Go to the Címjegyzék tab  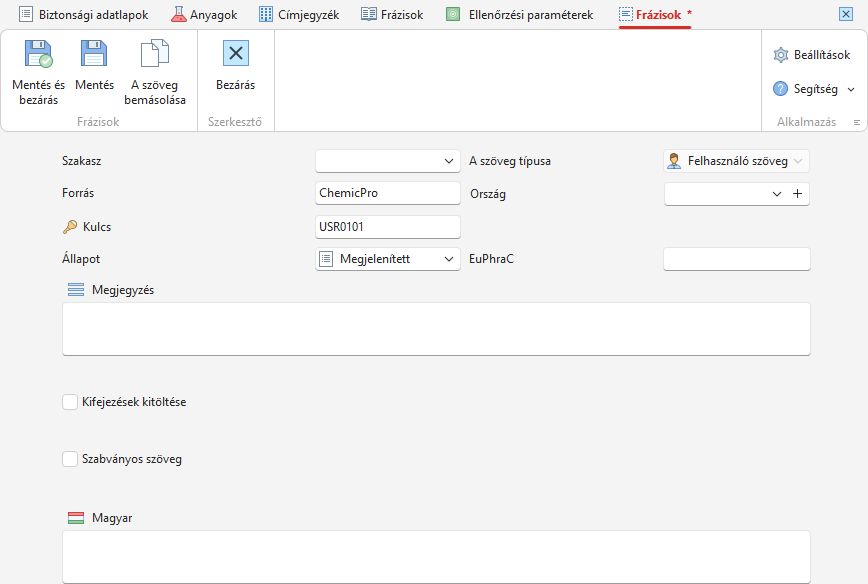(x=299, y=15)
